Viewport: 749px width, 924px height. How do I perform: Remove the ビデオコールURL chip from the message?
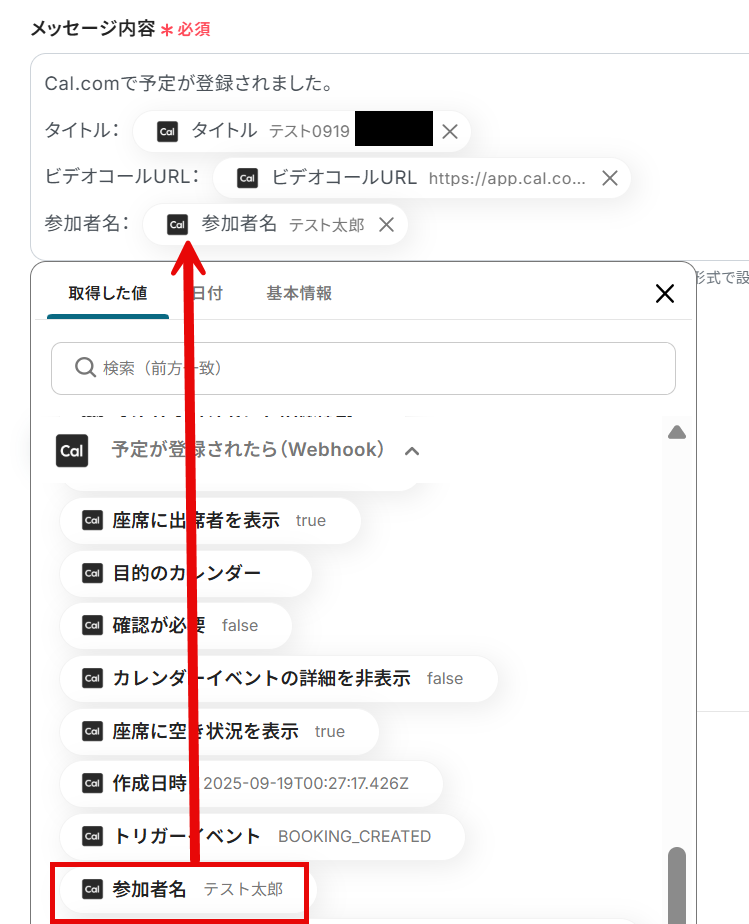pyautogui.click(x=610, y=178)
